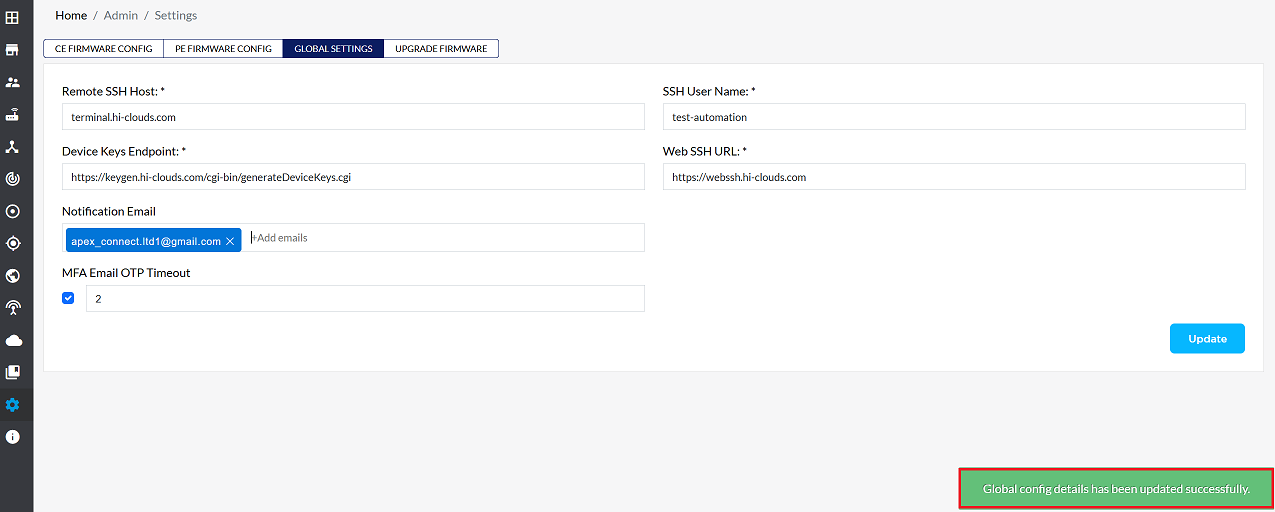This screenshot has width=1275, height=512.
Task: Click the settings gear icon in sidebar
Action: click(13, 405)
